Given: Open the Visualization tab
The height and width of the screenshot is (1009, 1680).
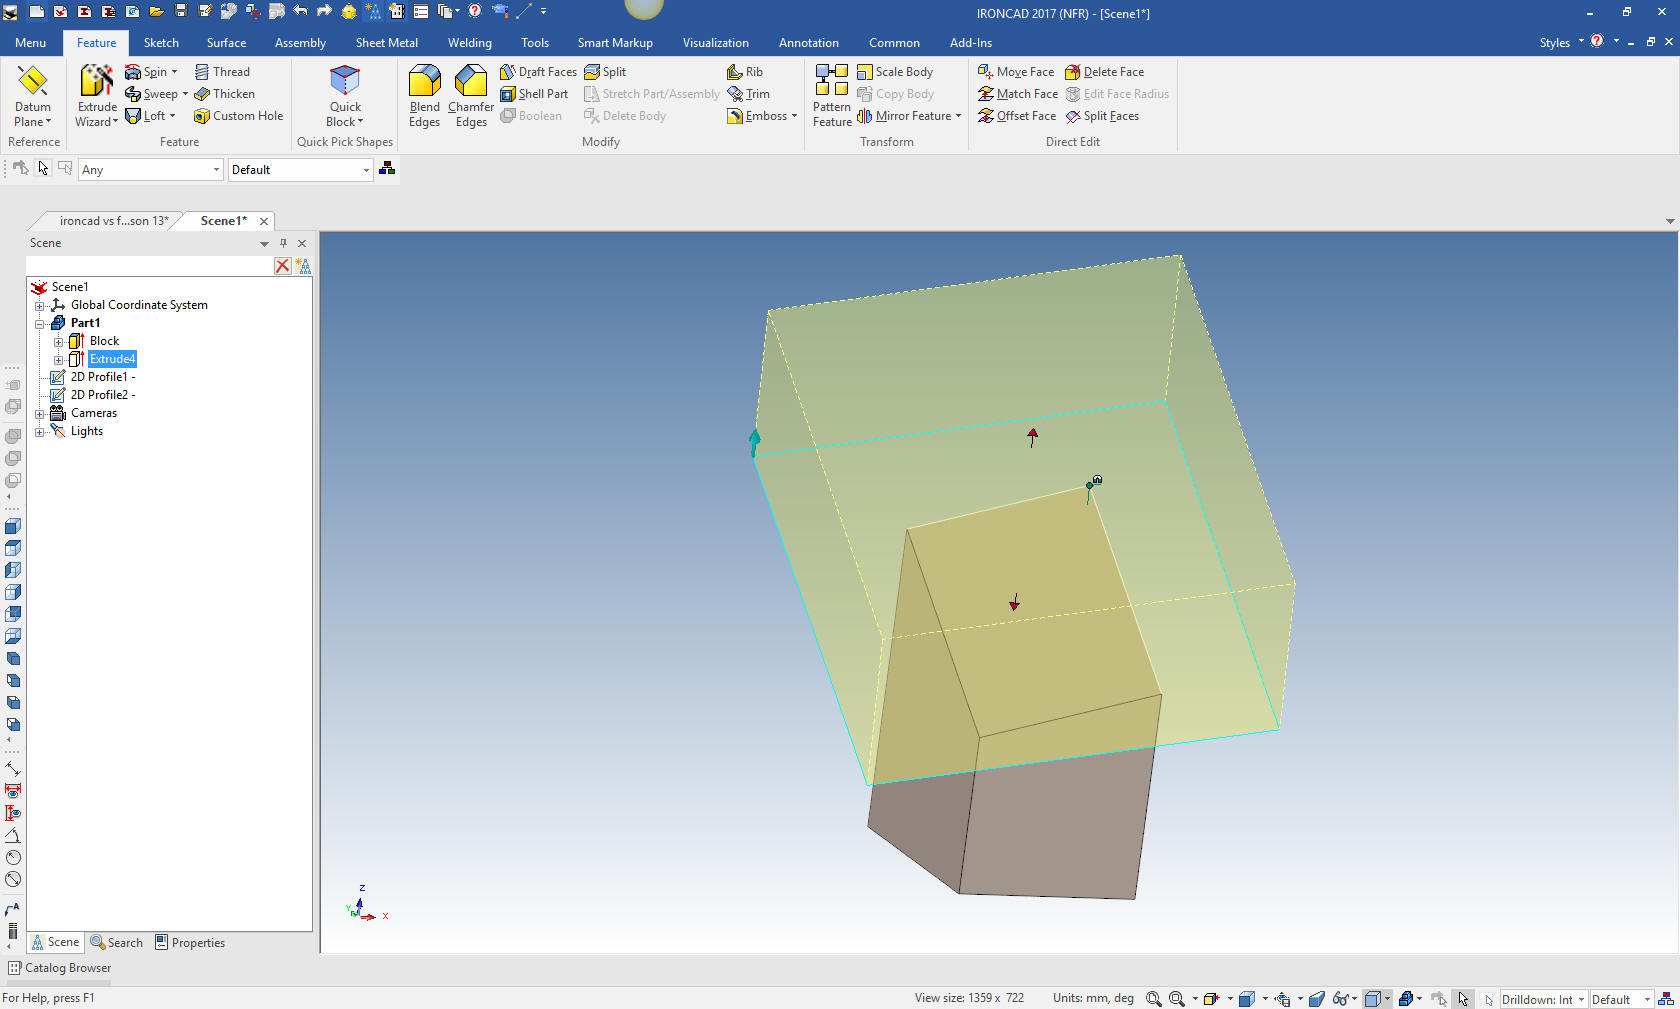Looking at the screenshot, I should (715, 43).
